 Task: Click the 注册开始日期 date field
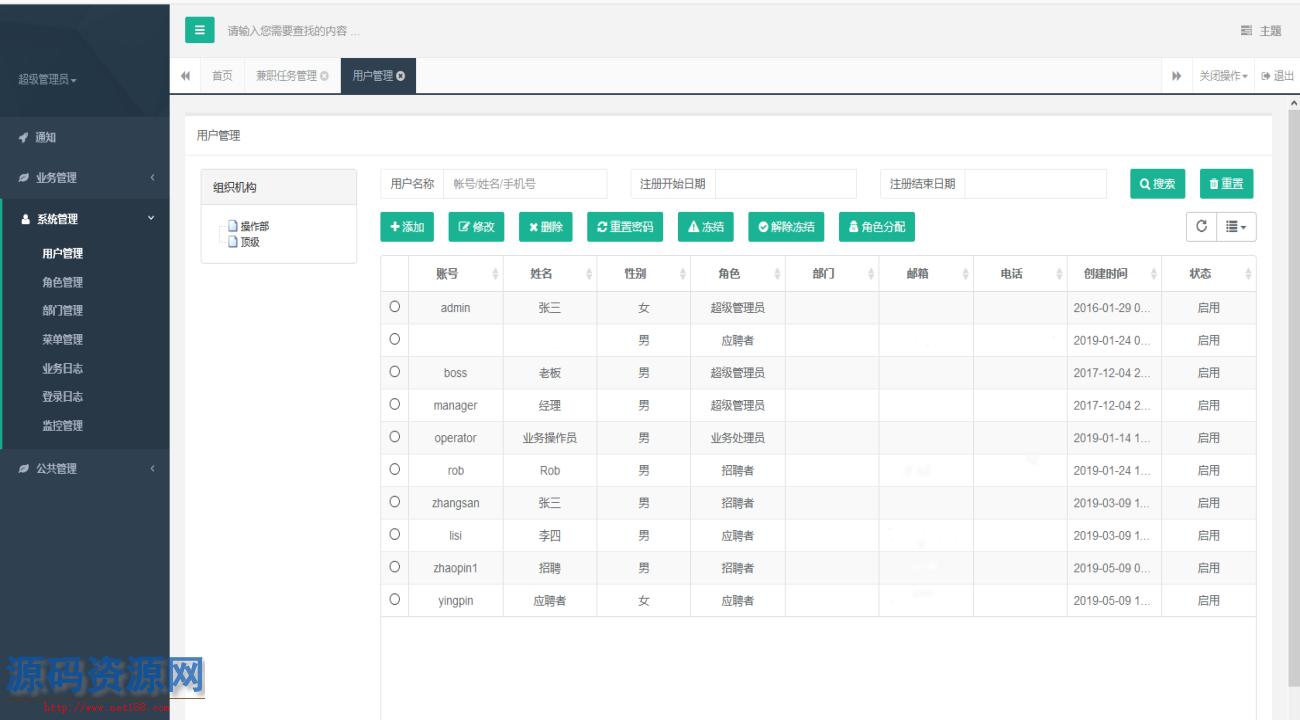pyautogui.click(x=786, y=184)
